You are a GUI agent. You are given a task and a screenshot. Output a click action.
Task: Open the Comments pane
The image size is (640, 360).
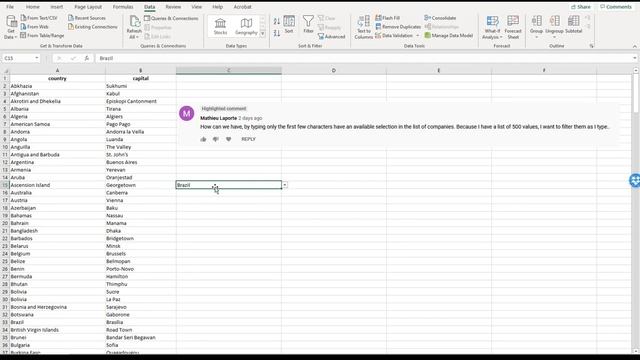(x=616, y=7)
